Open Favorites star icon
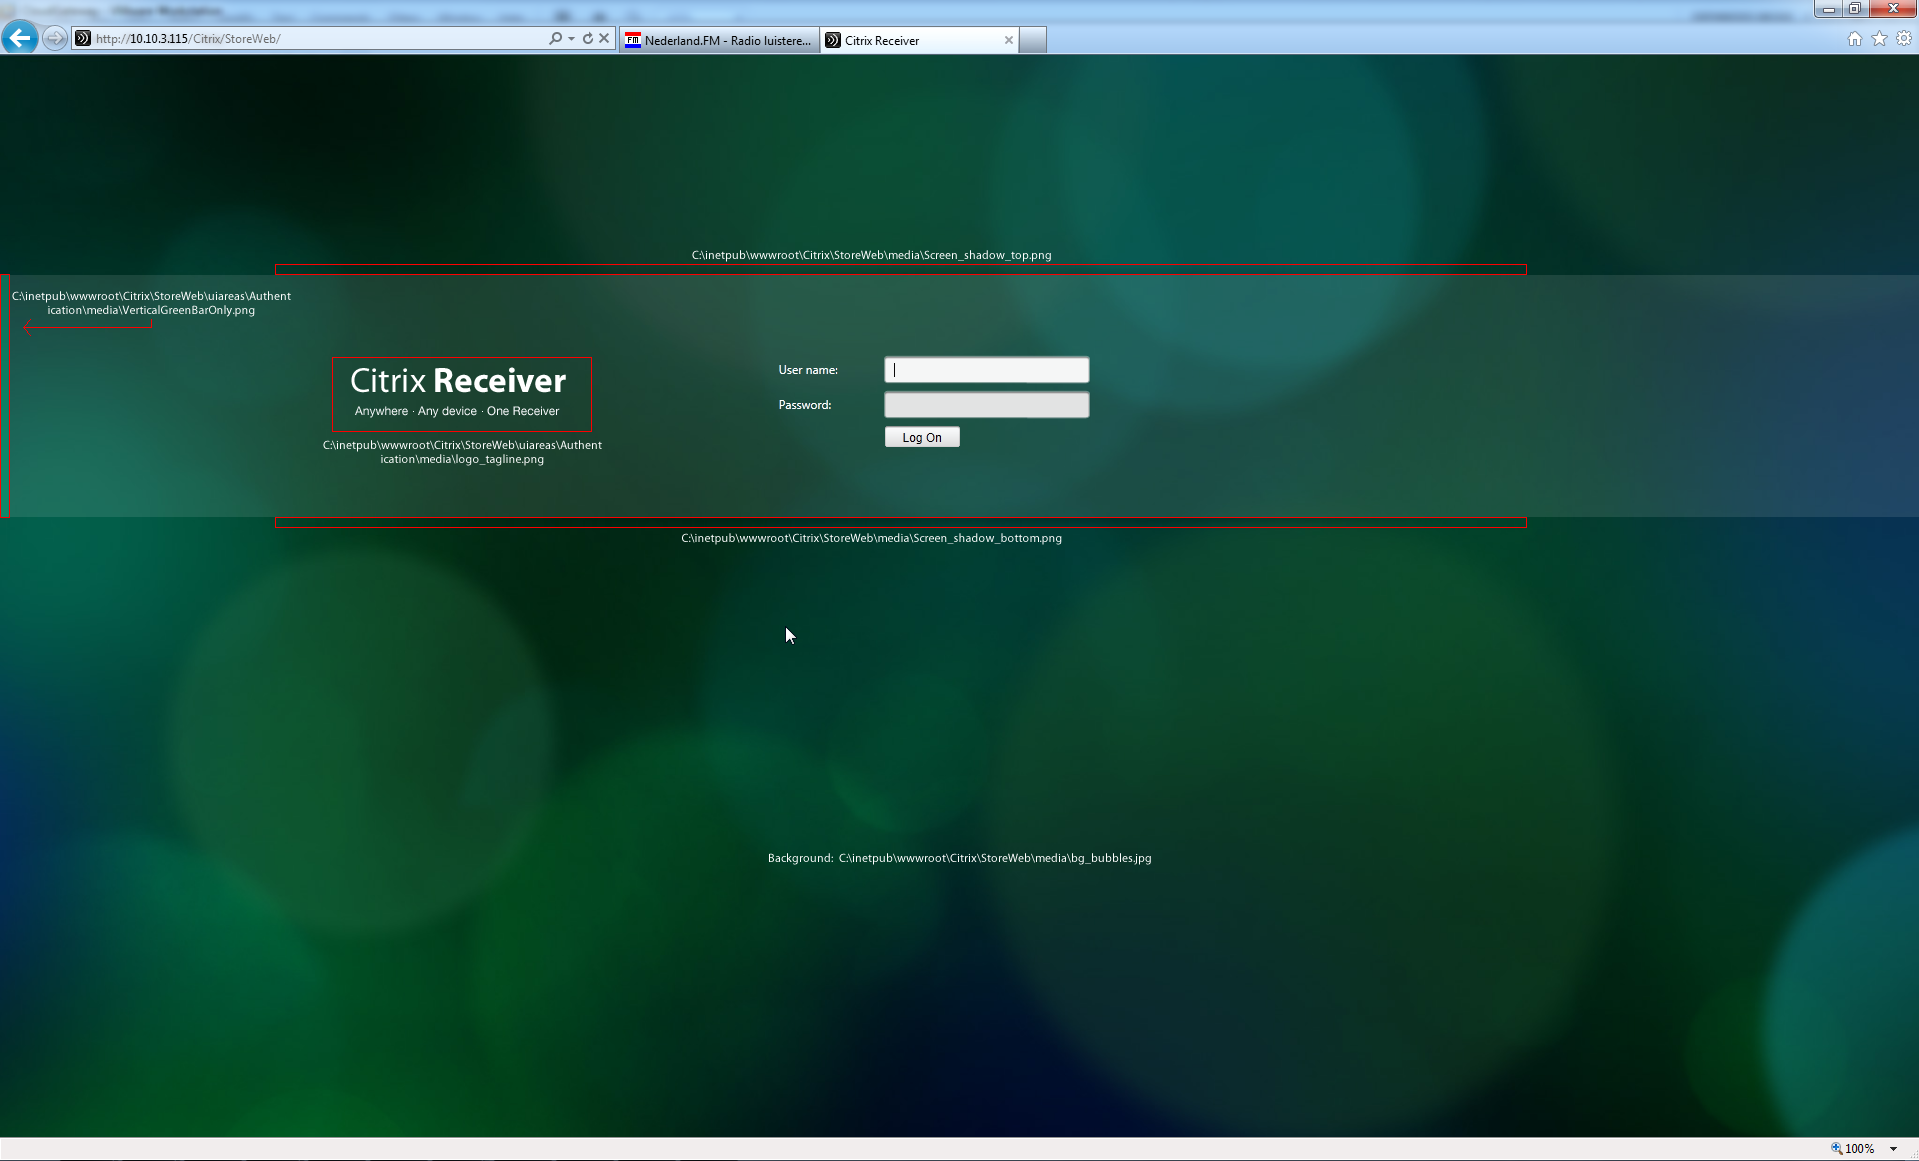 pyautogui.click(x=1880, y=39)
